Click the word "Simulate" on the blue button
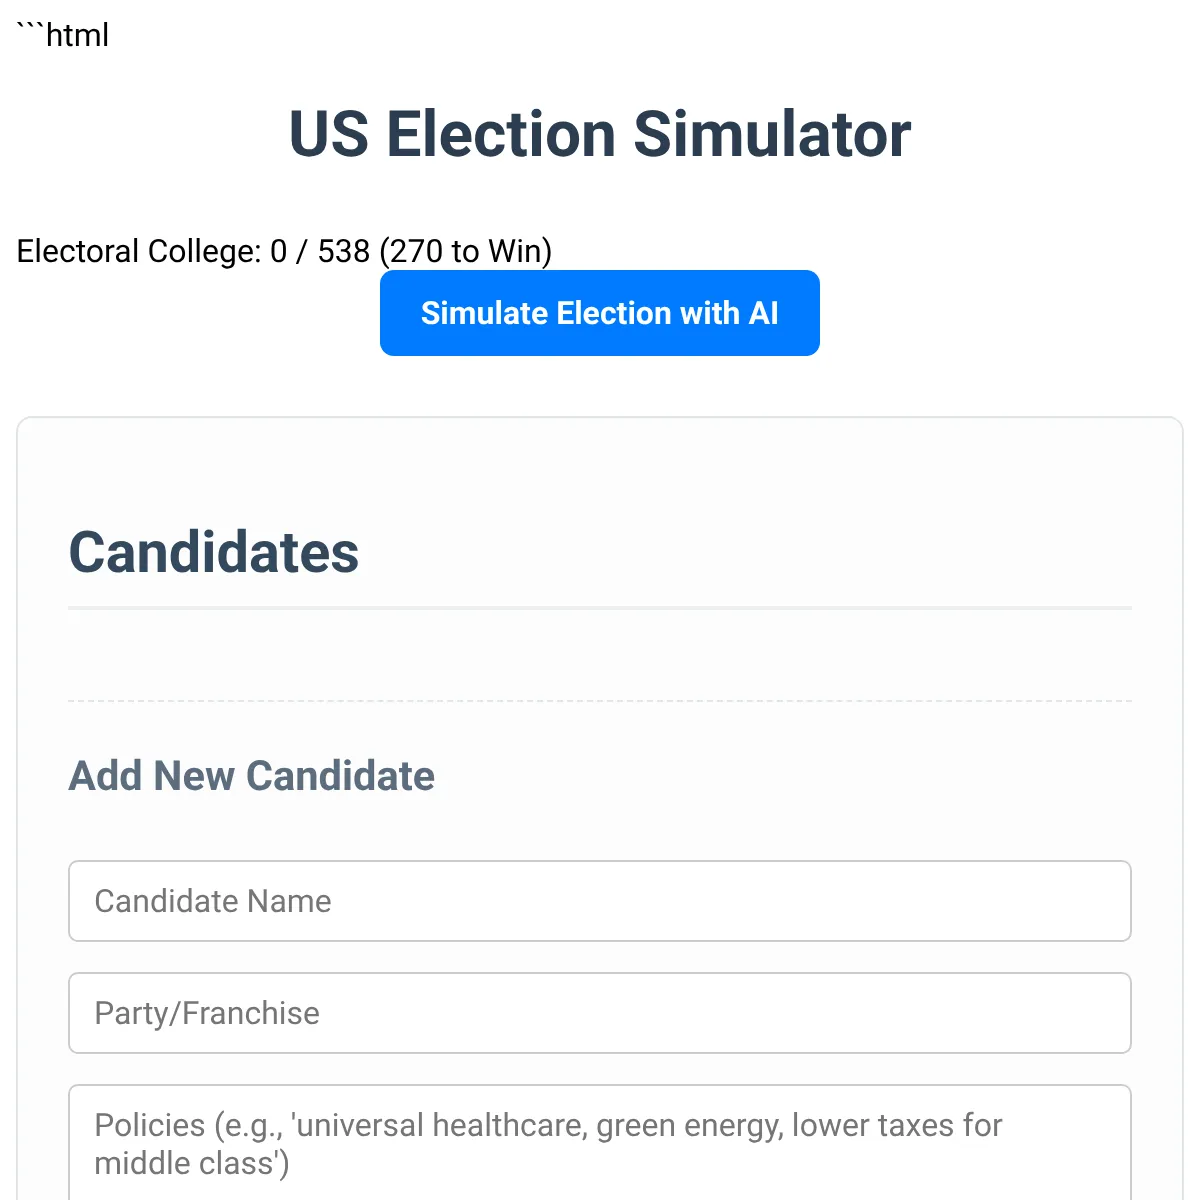1200x1200 pixels. coord(484,313)
